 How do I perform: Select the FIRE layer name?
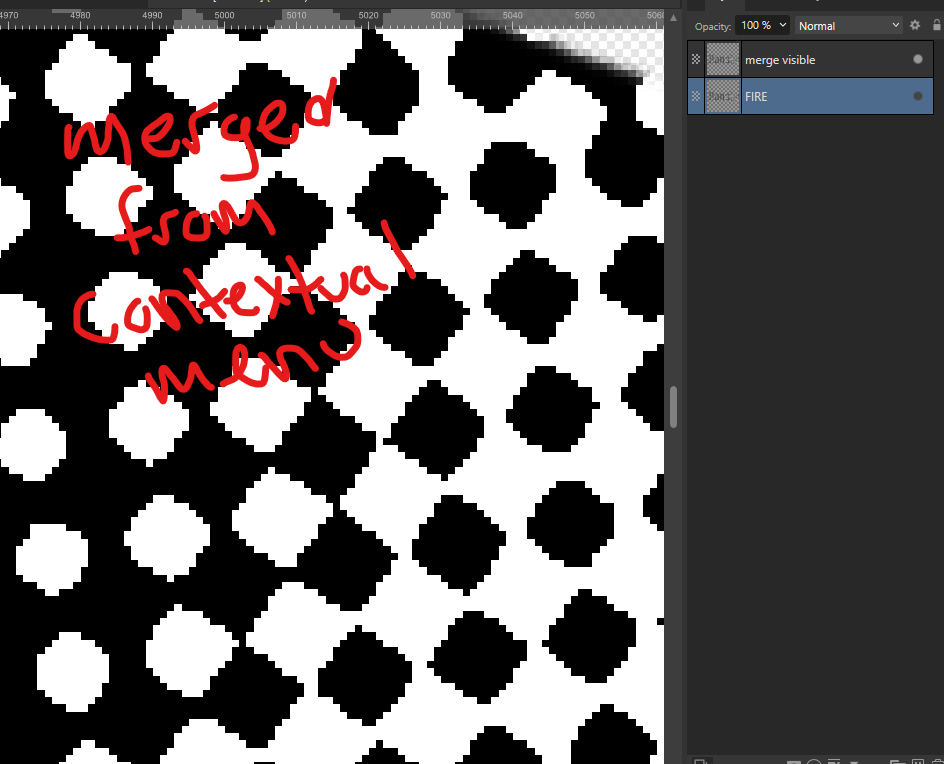[x=756, y=96]
